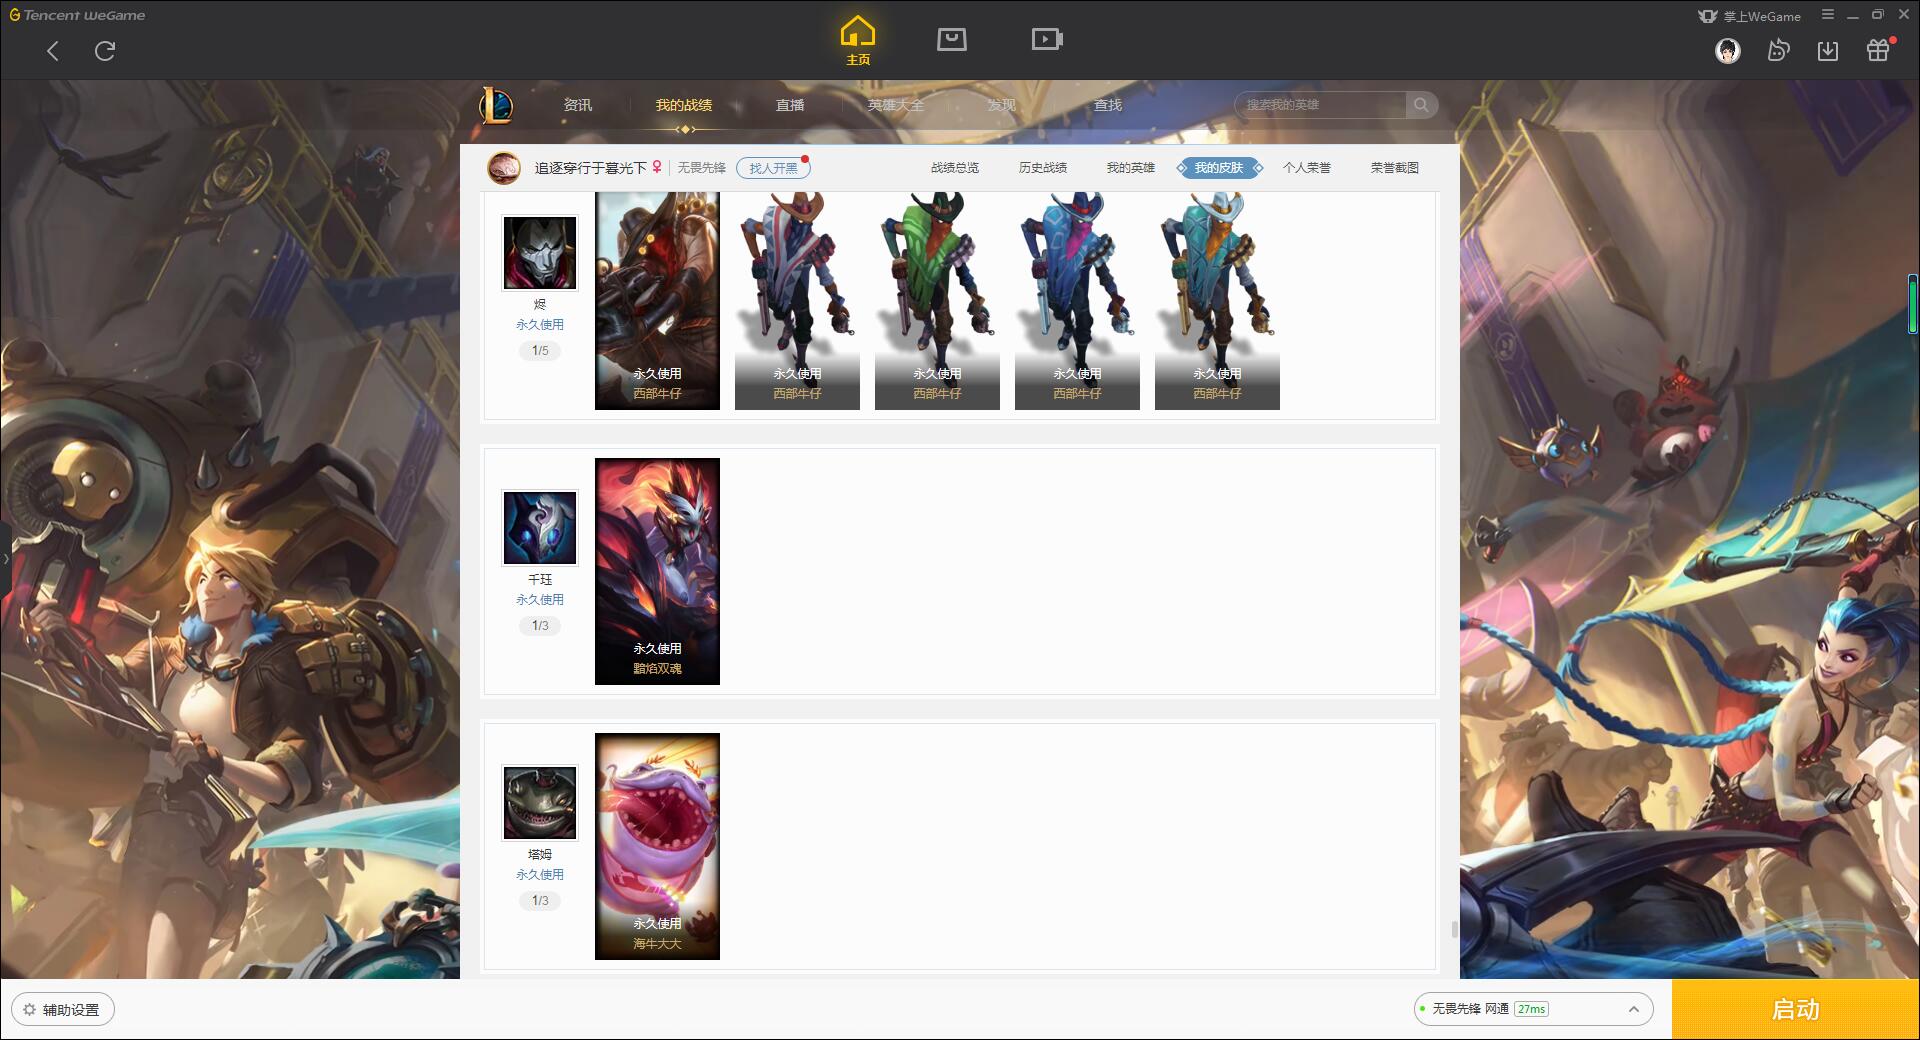Open the user avatar profile

point(1728,50)
